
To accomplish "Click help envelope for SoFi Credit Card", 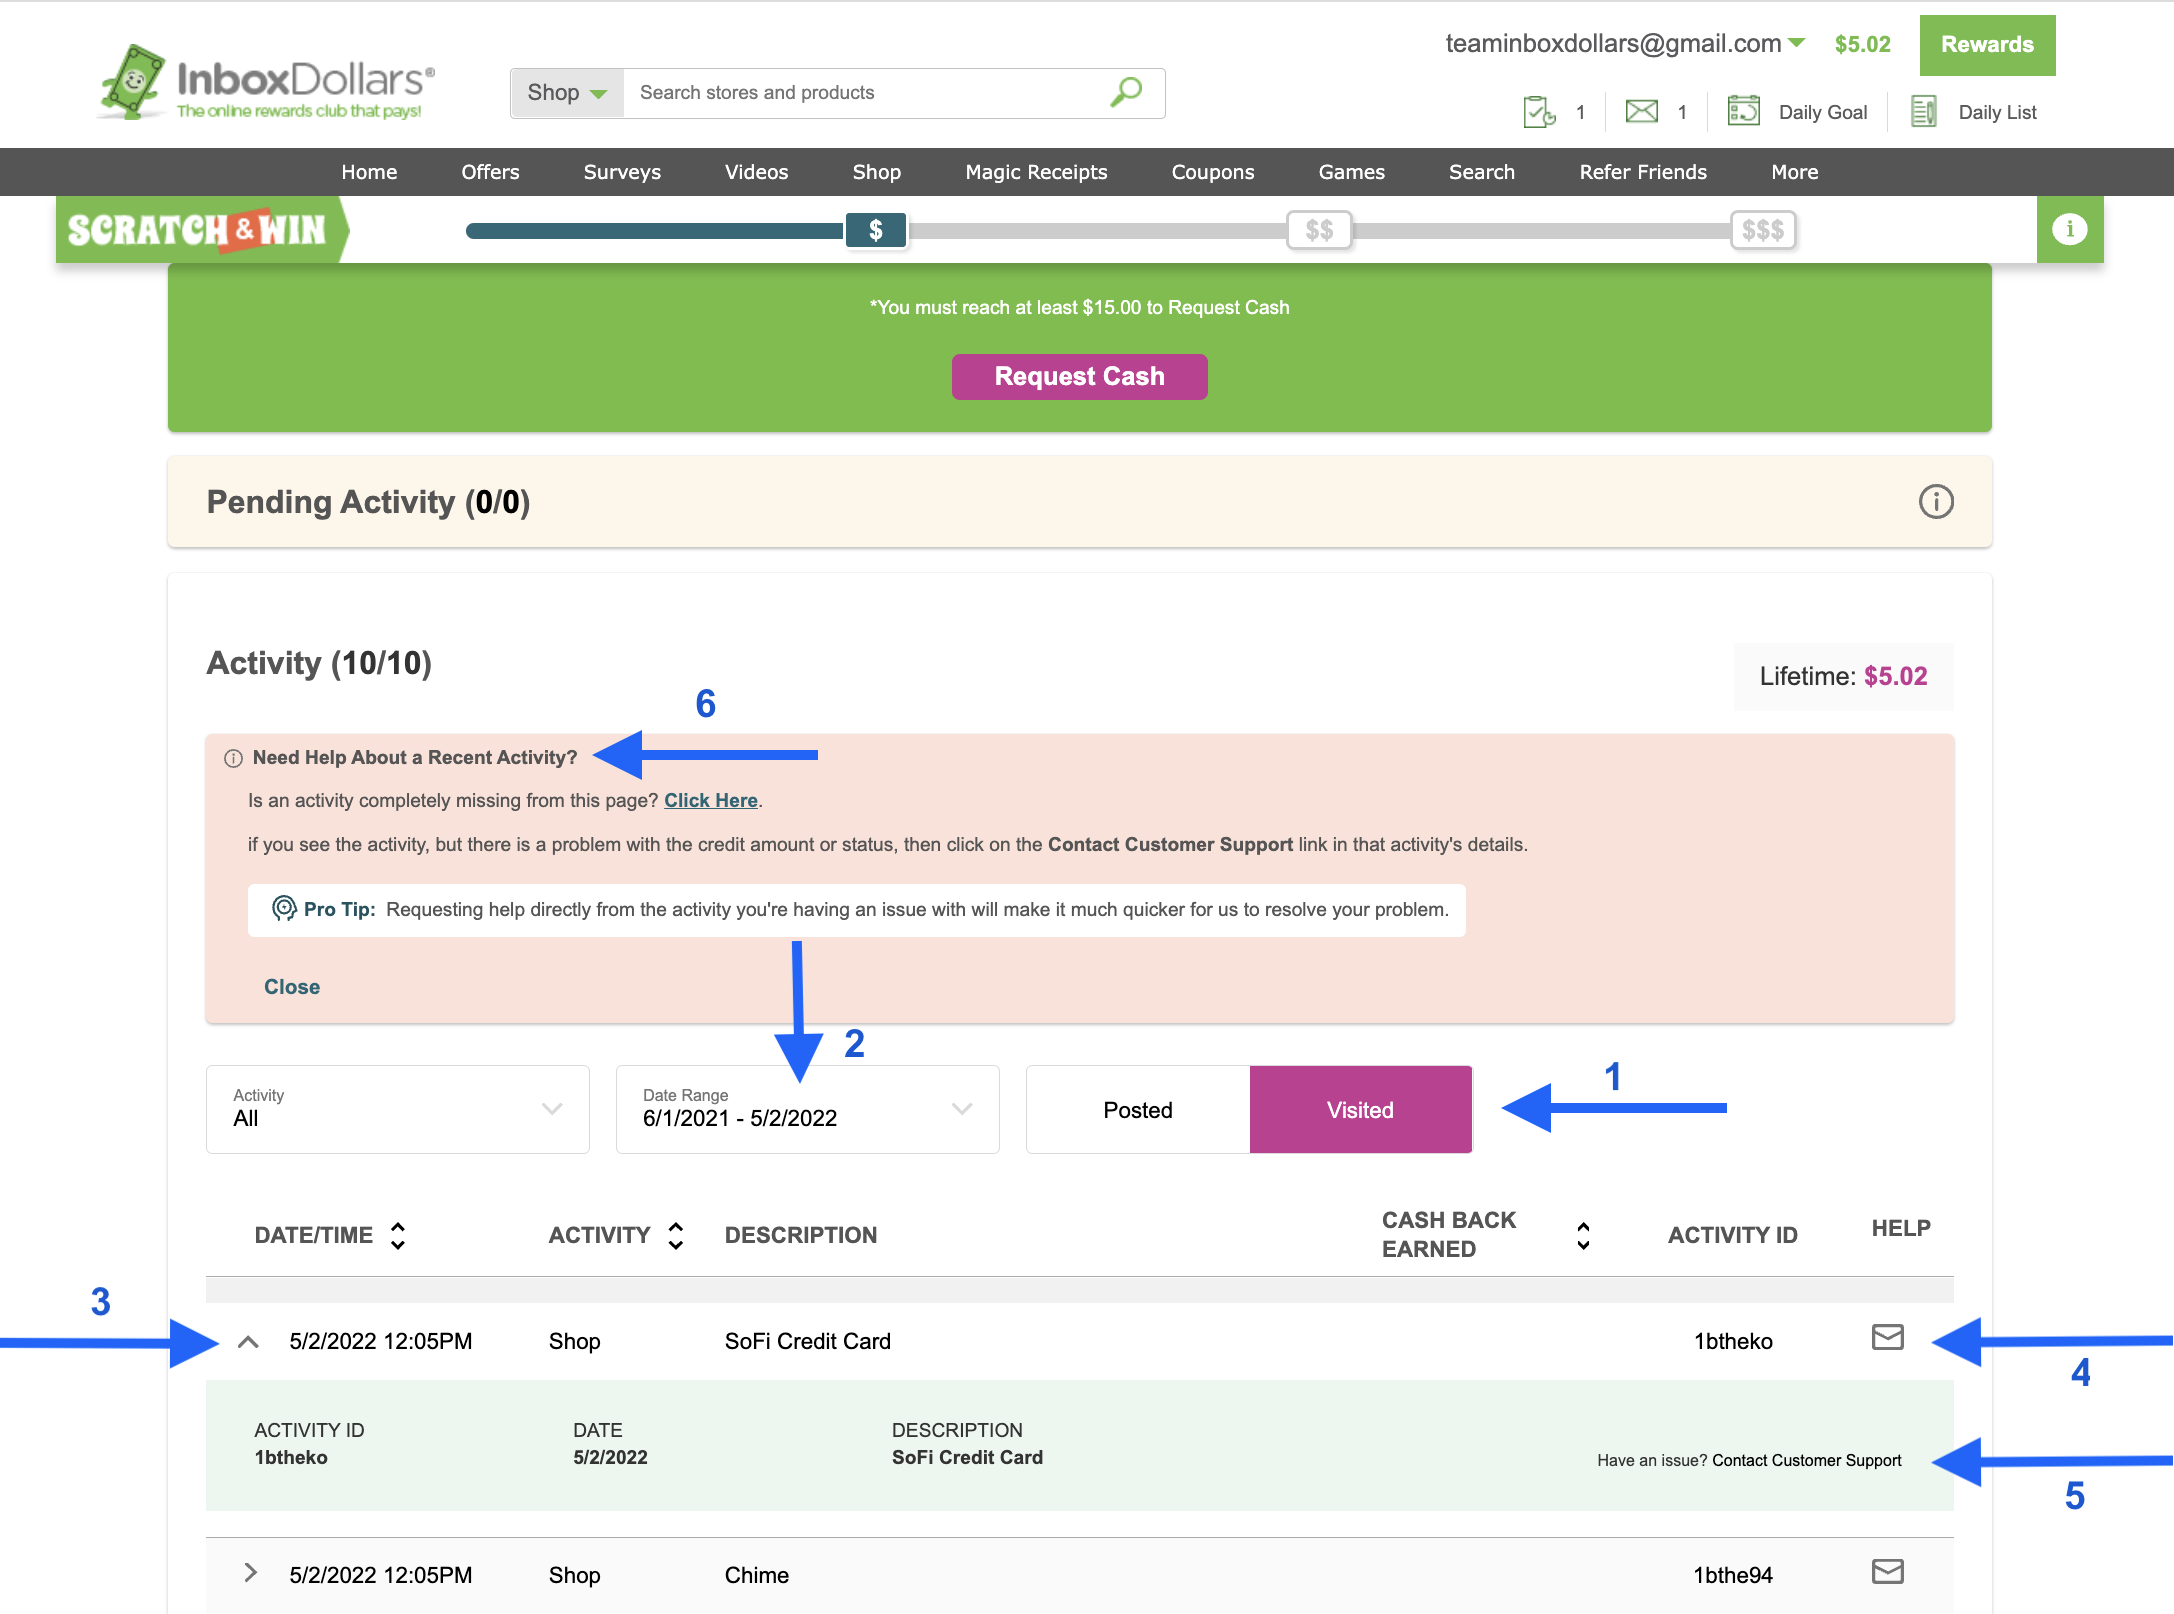I will click(1887, 1337).
